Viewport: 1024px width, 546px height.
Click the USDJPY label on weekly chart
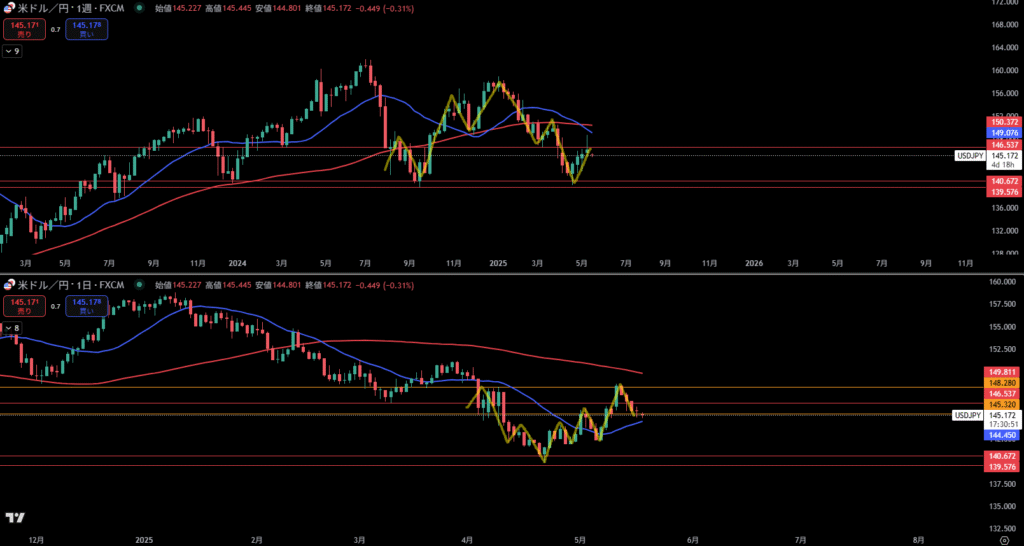coord(968,156)
